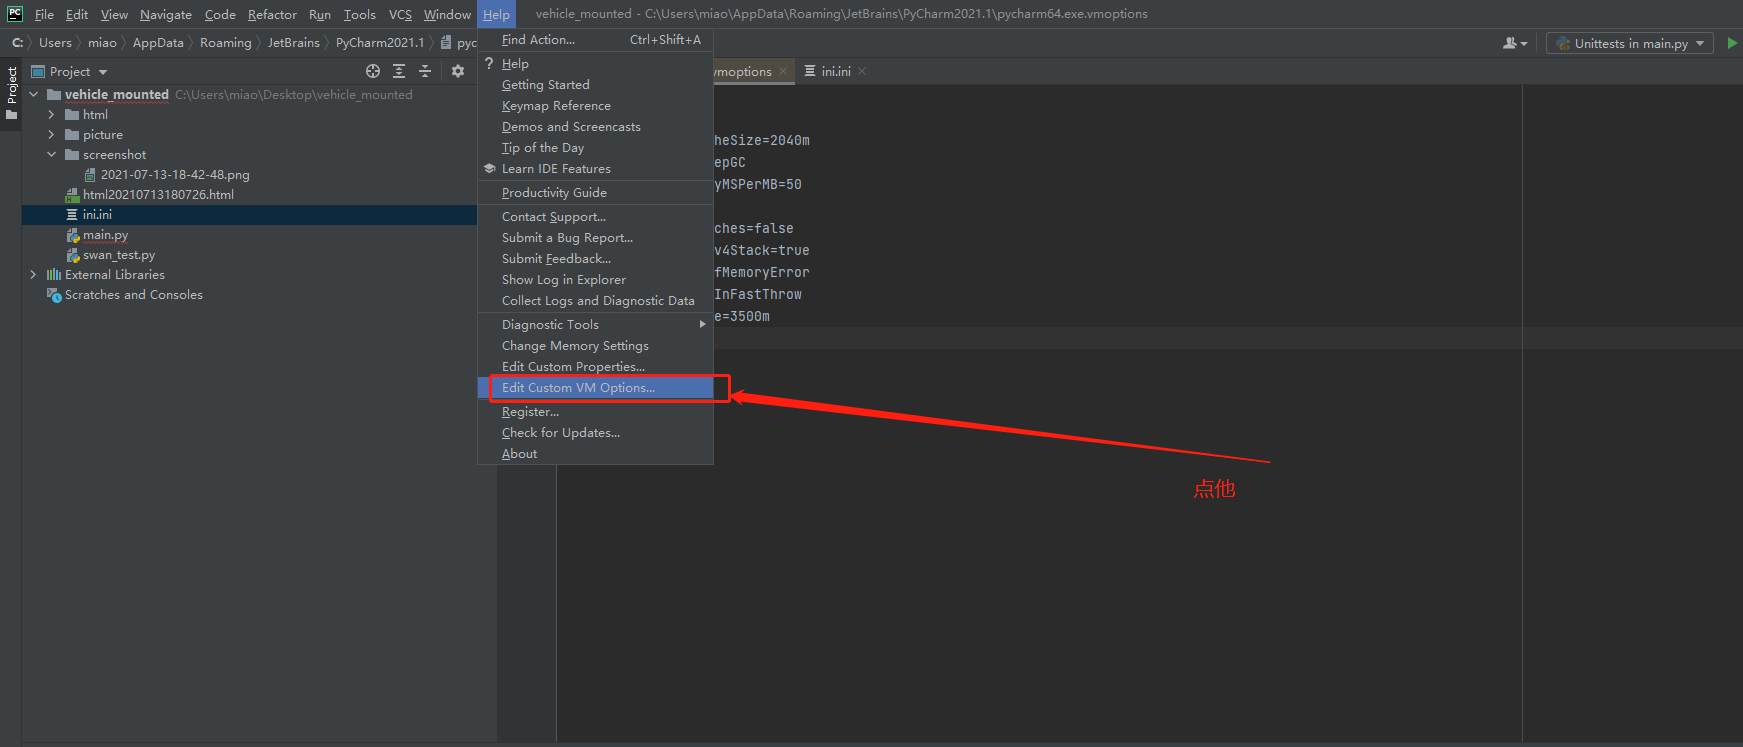This screenshot has width=1743, height=747.
Task: Expand External Libraries node
Action: [x=33, y=275]
